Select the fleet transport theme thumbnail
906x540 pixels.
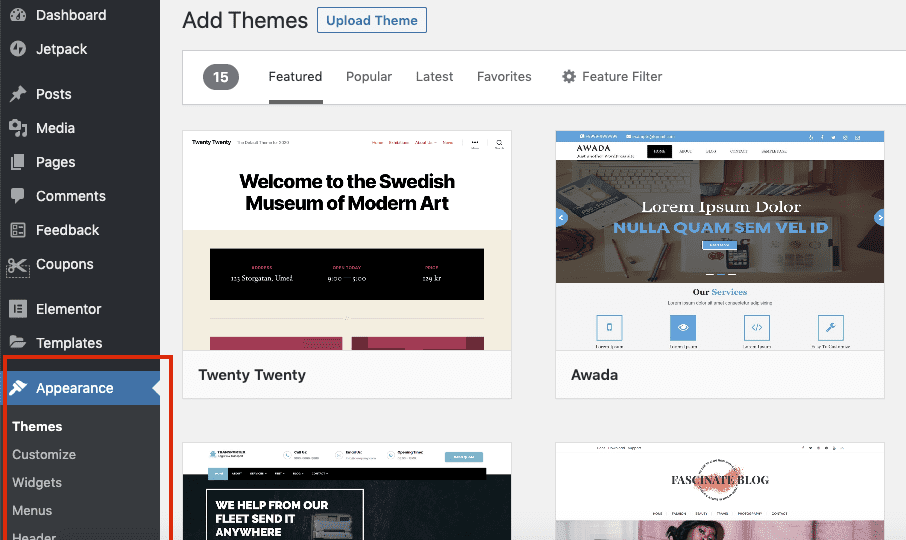[347, 491]
